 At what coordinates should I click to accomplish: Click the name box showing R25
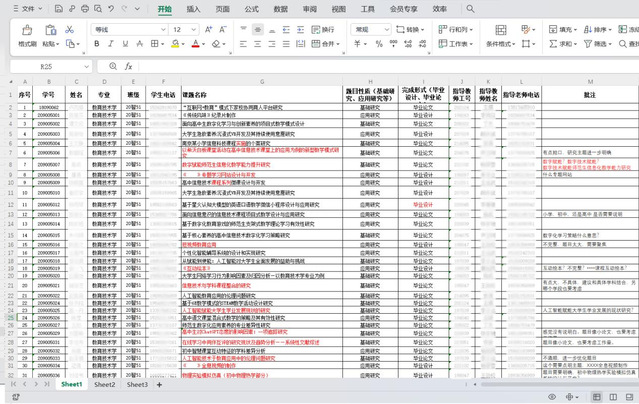coord(47,66)
